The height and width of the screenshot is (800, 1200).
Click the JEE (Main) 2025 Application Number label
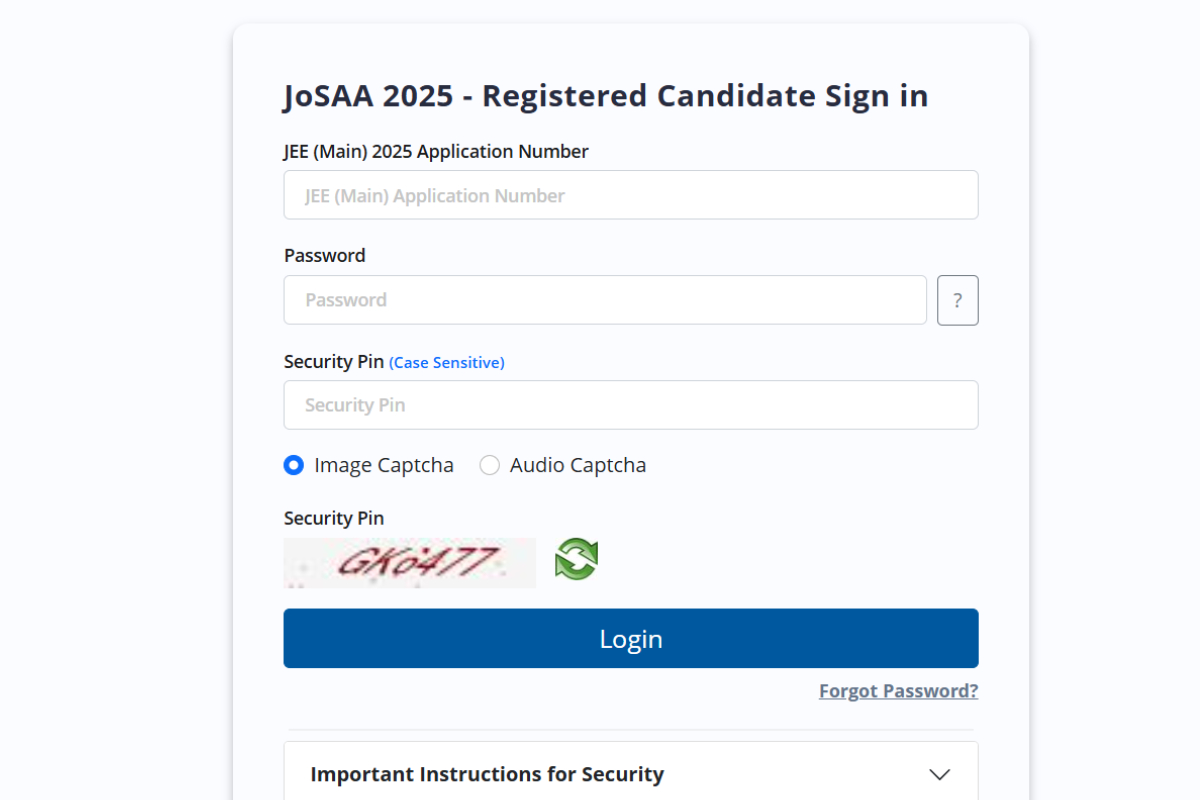point(436,152)
